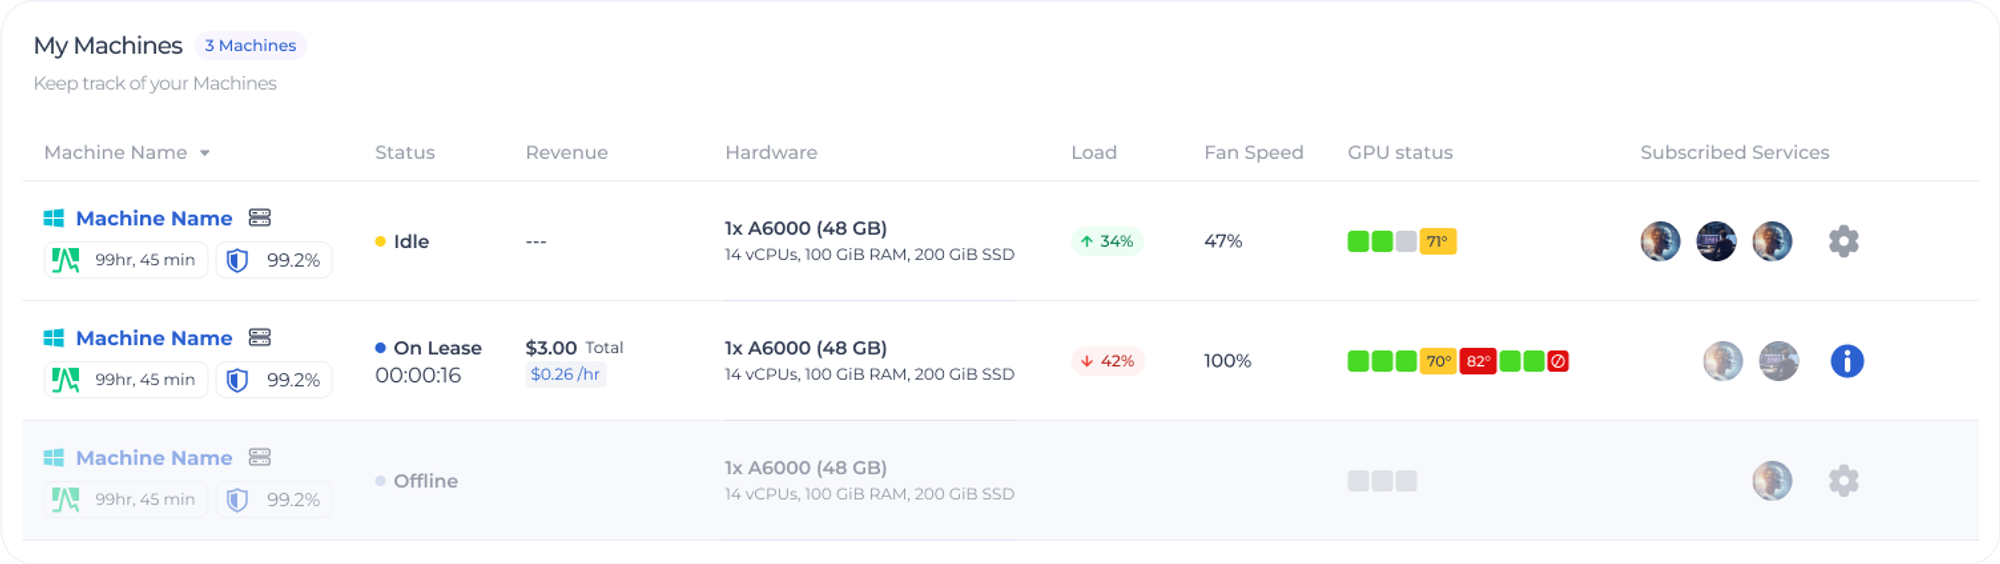Viewport: 2000px width, 564px height.
Task: Open the first Machine Name link
Action: (154, 218)
